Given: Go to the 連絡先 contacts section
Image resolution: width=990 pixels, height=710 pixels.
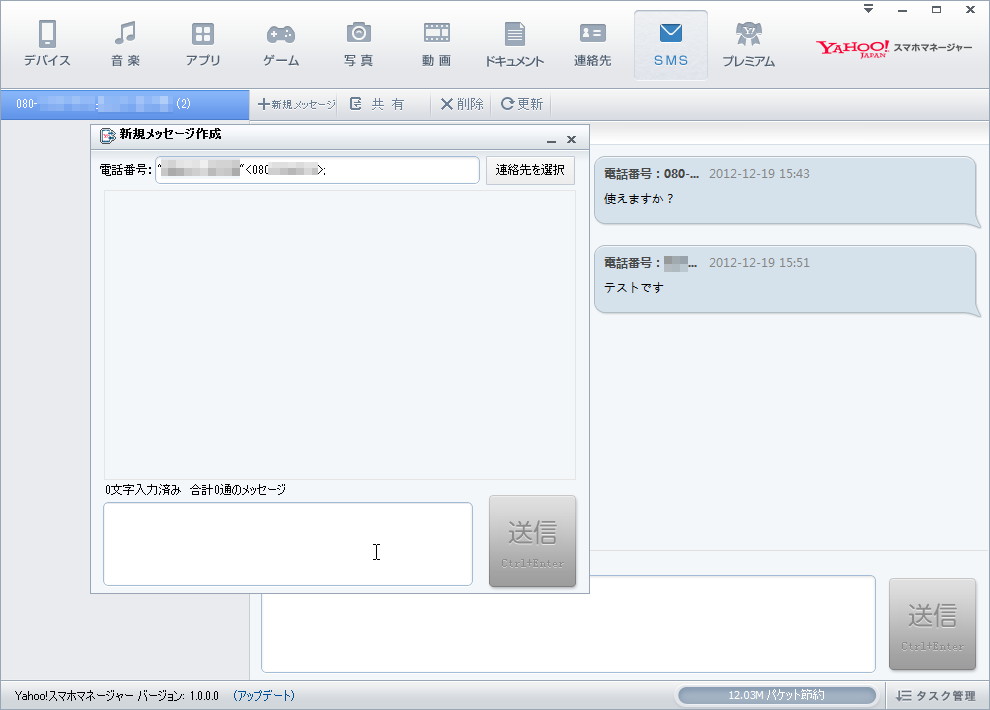Looking at the screenshot, I should click(x=592, y=44).
